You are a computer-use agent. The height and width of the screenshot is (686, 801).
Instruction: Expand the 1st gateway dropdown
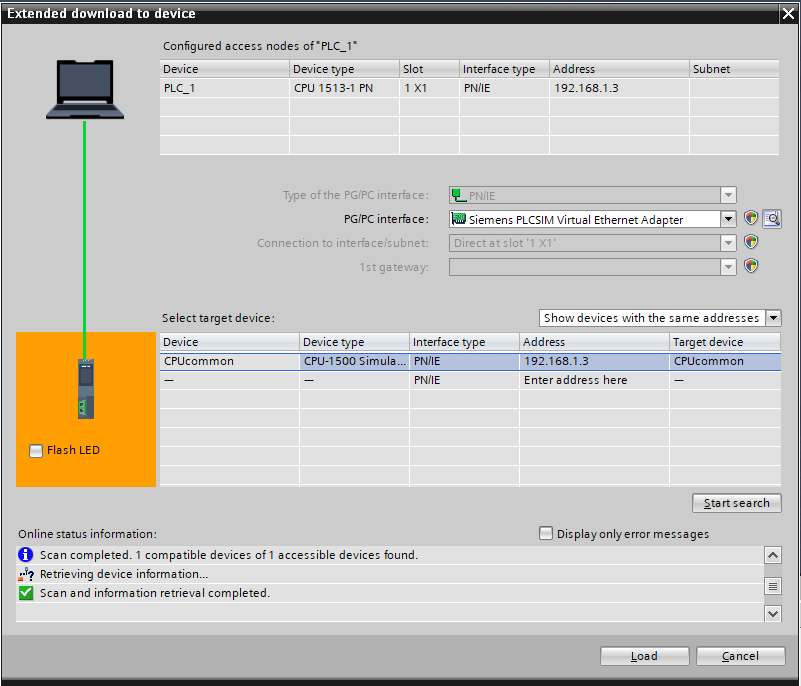[728, 267]
